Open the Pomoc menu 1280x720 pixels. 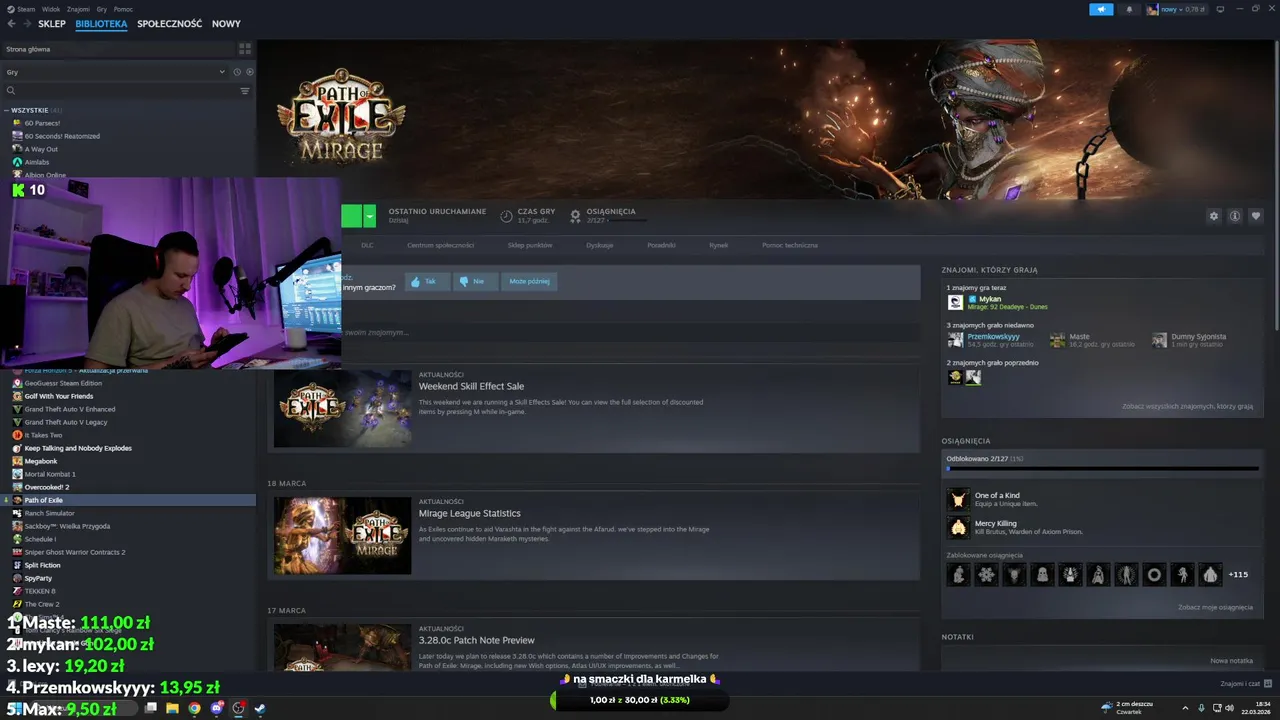[123, 9]
